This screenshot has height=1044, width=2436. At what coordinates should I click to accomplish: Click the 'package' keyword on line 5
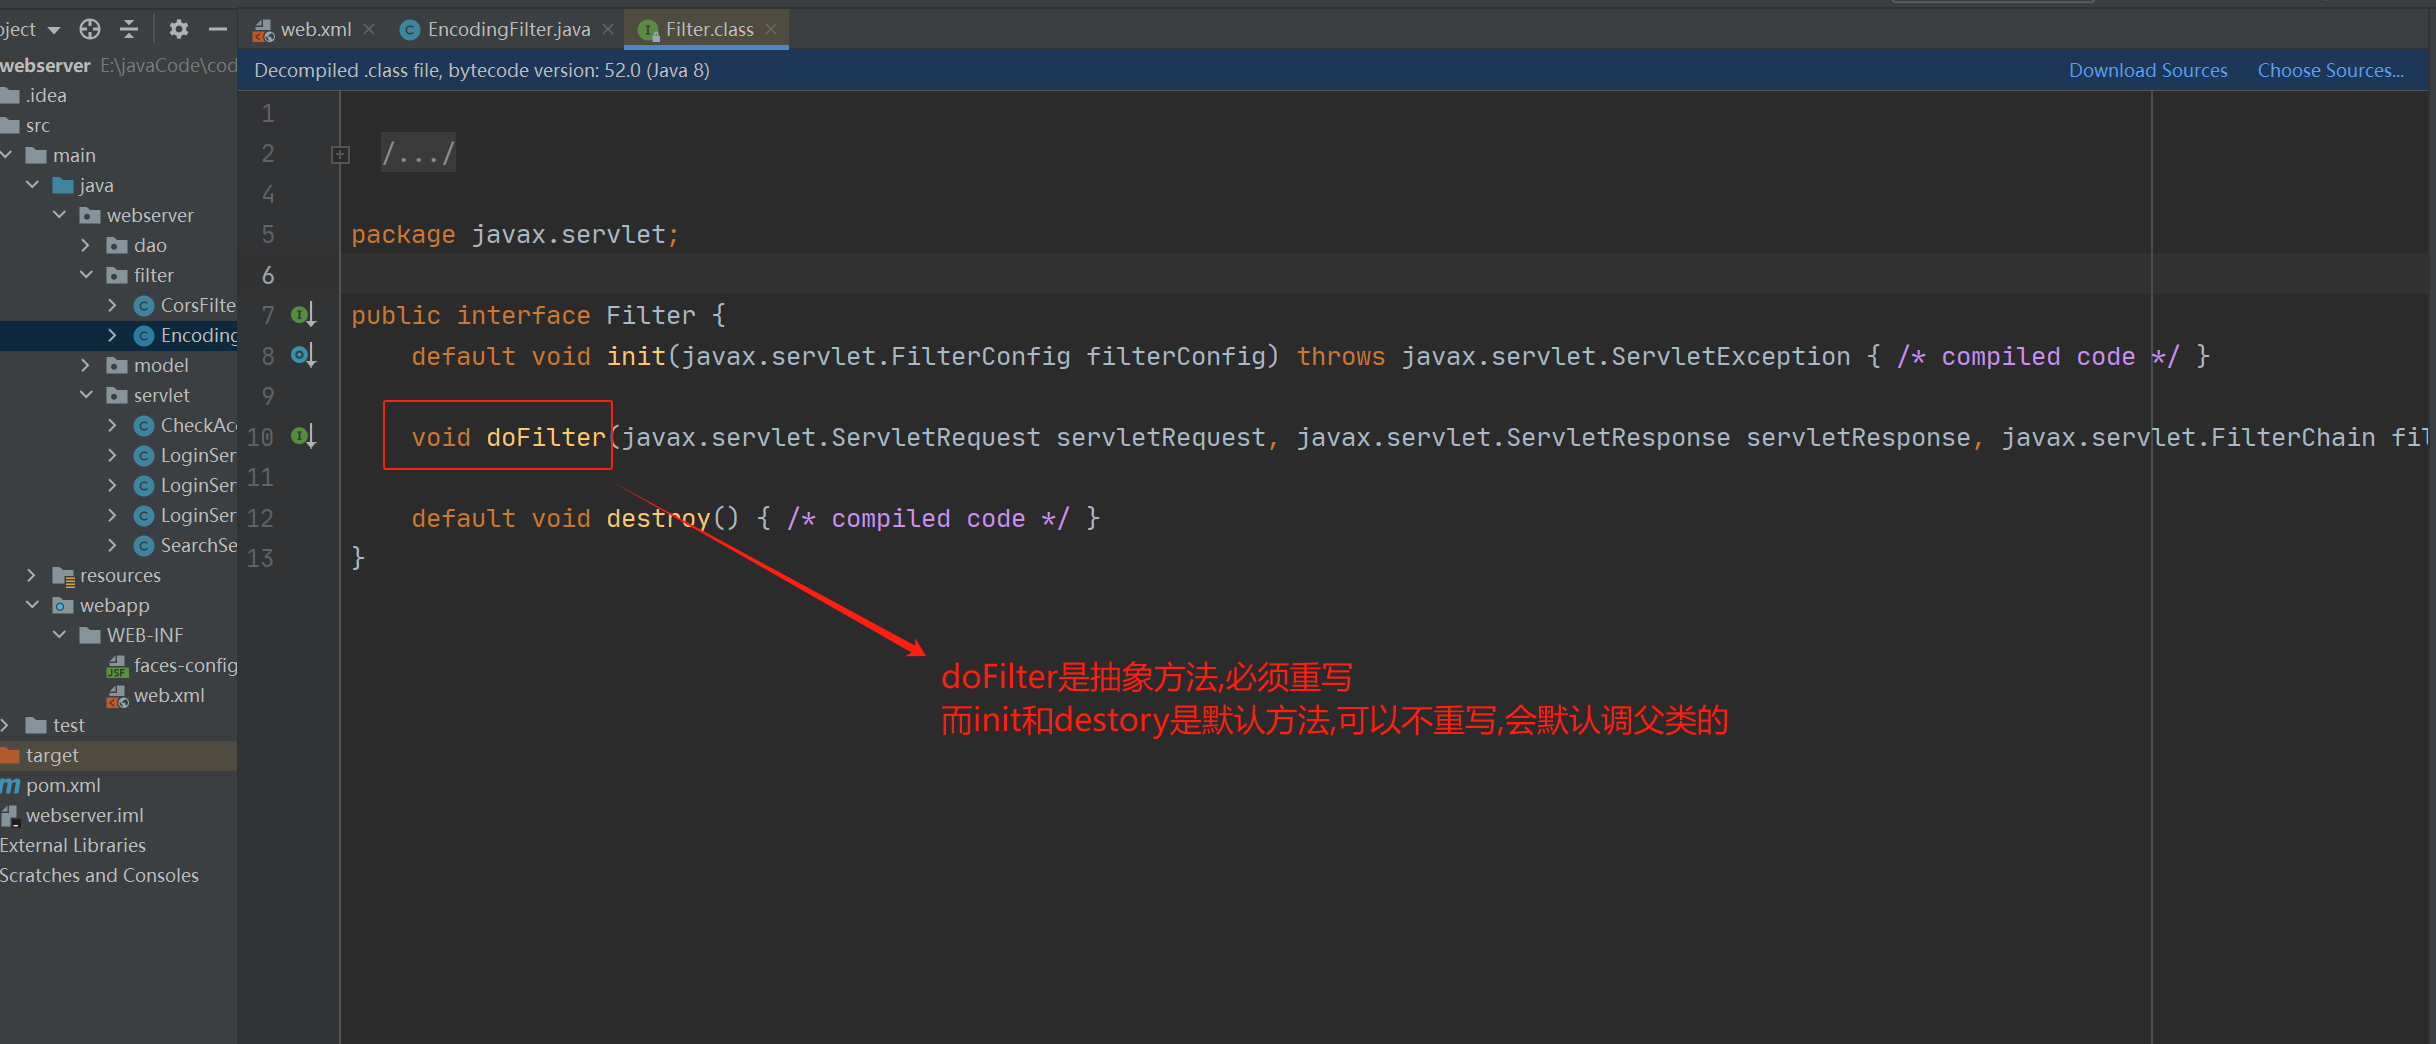(403, 234)
